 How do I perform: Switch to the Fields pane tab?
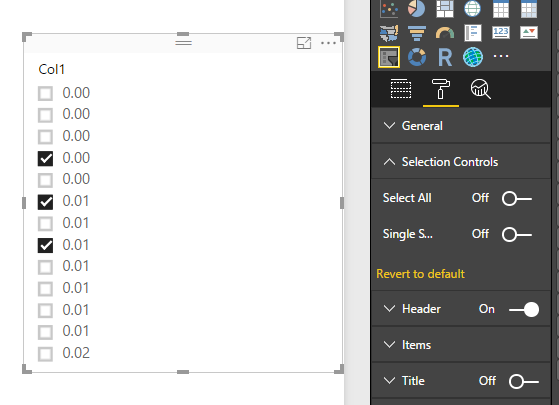[x=401, y=88]
